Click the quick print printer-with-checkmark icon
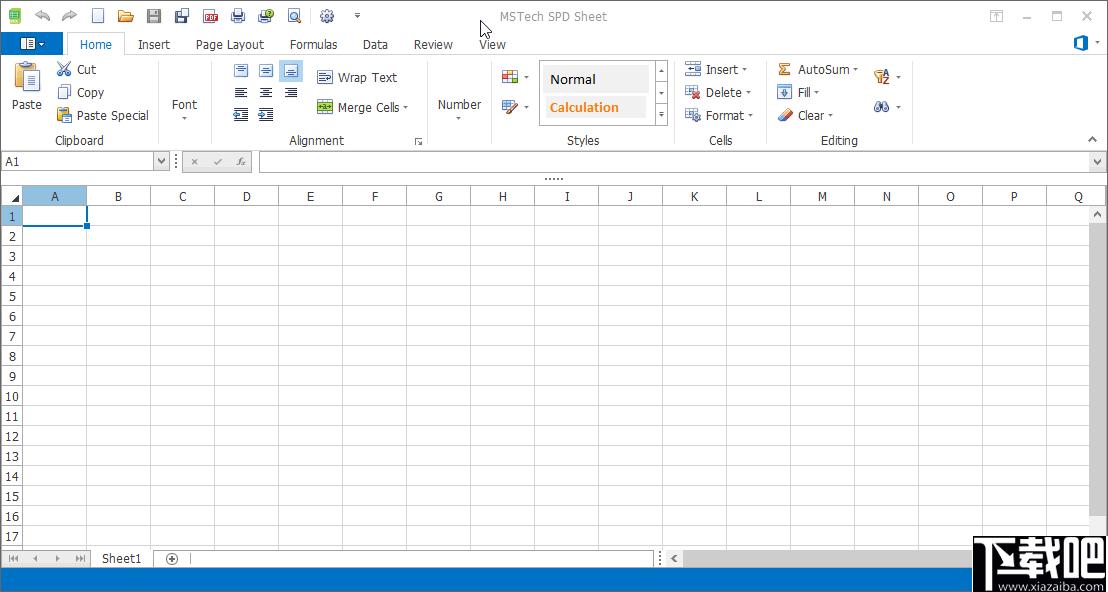1108x592 pixels. pyautogui.click(x=266, y=16)
